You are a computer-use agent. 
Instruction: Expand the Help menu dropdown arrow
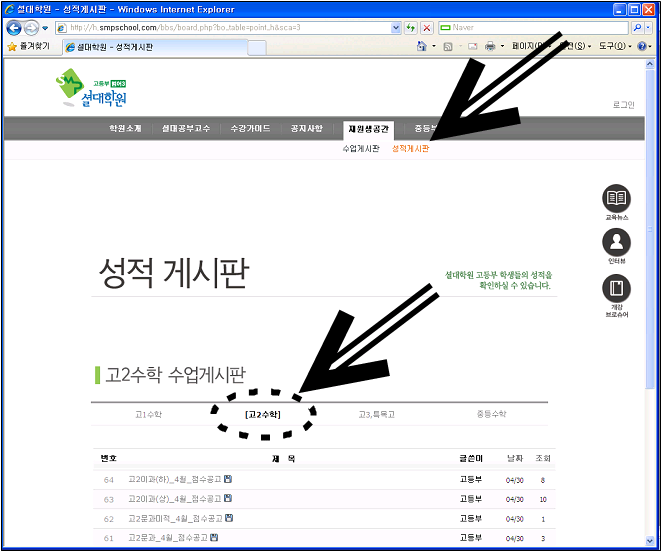(650, 46)
